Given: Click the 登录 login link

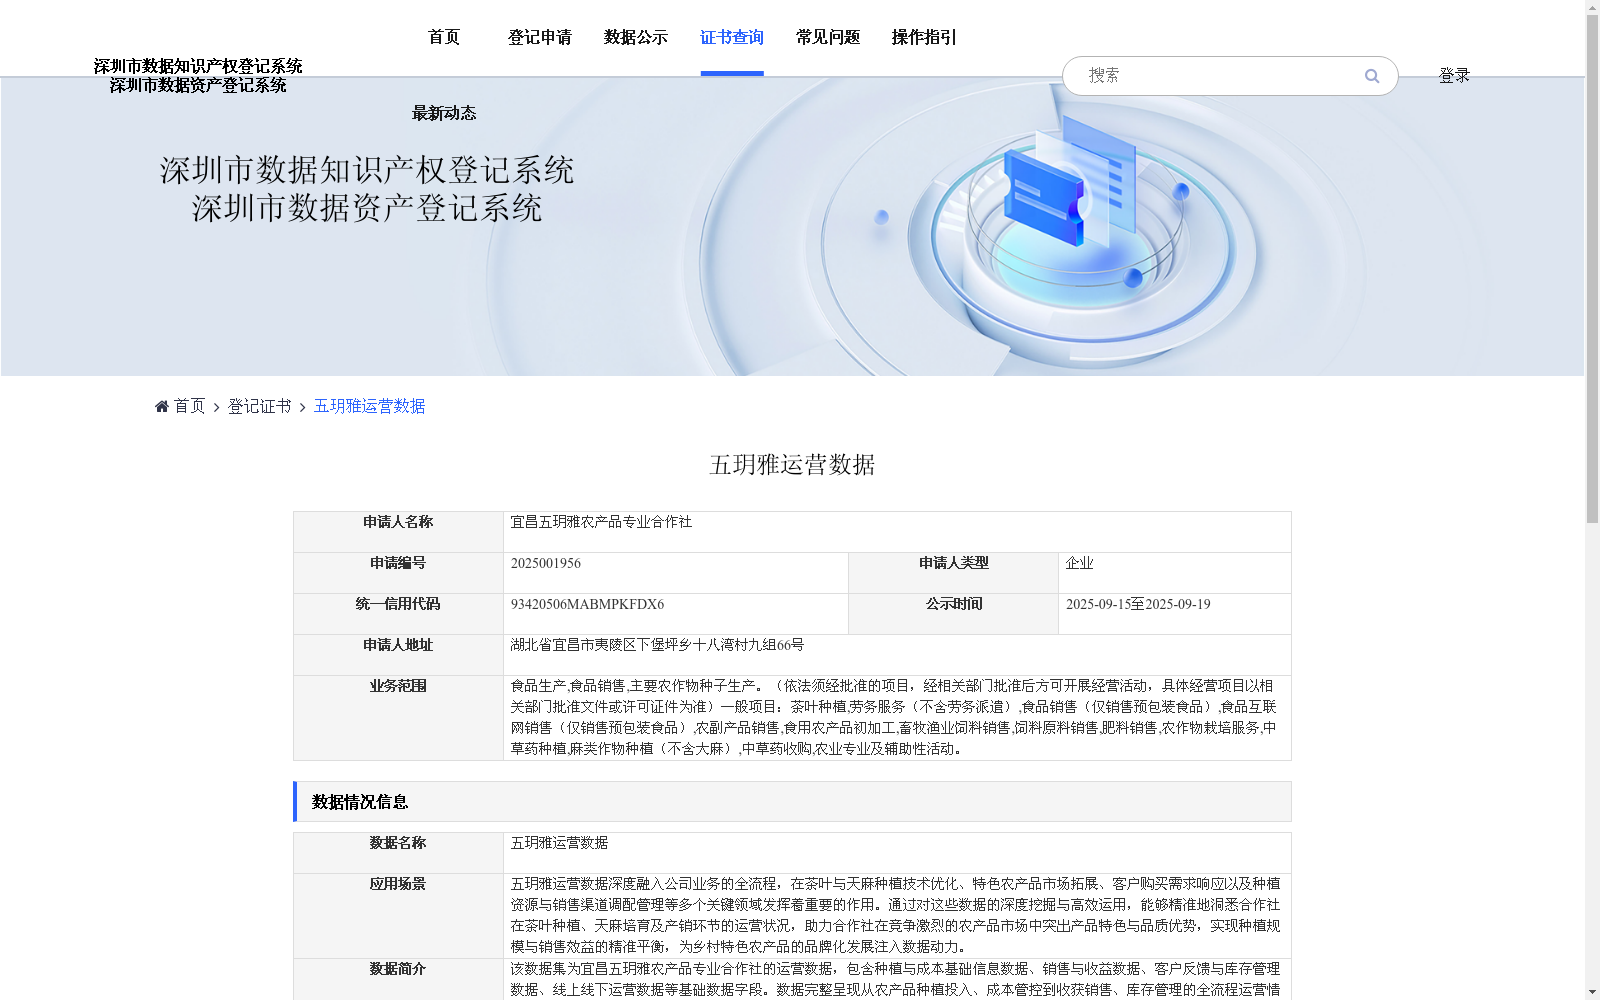Looking at the screenshot, I should 1454,76.
